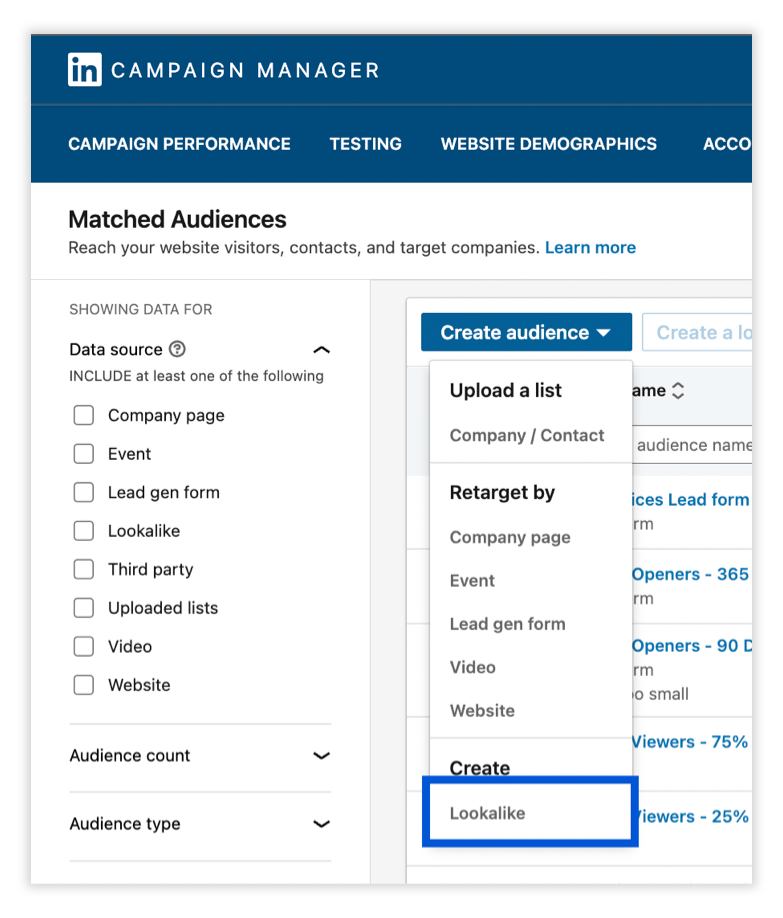Choose Event in the Retarget by menu
783x918 pixels.
click(472, 581)
